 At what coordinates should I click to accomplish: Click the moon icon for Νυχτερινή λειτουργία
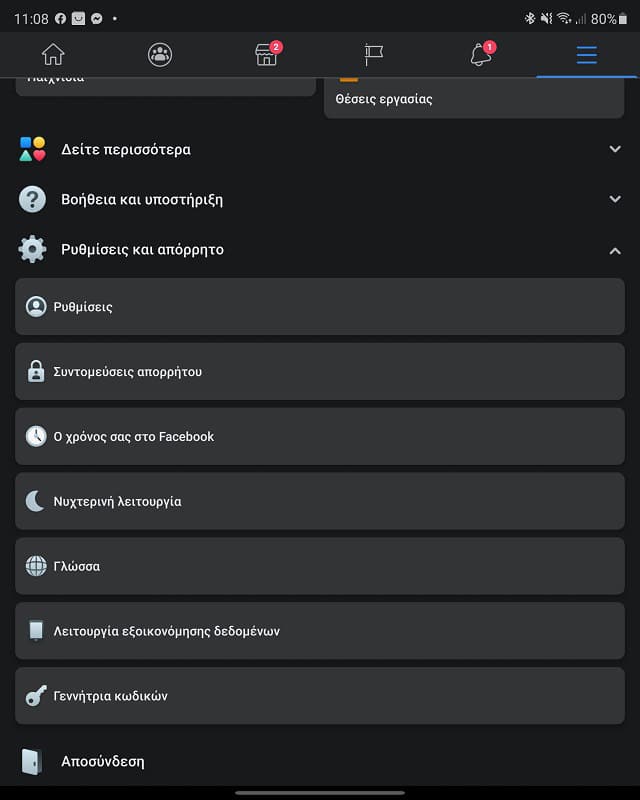36,501
